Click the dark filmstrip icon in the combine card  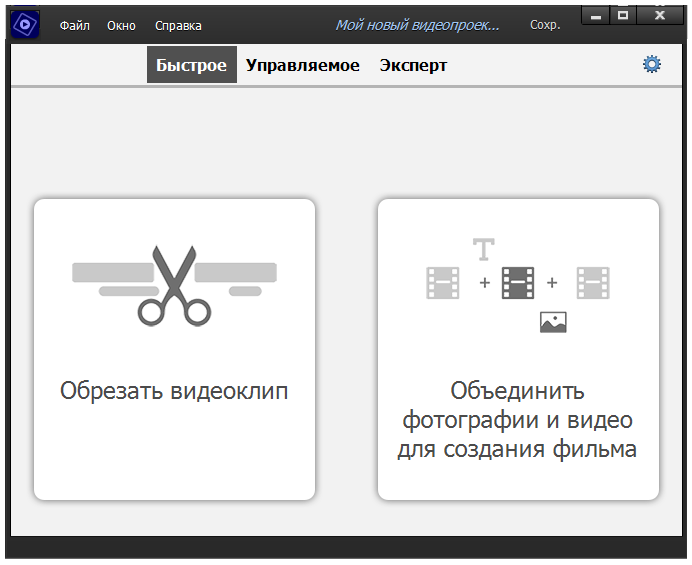[x=518, y=282]
